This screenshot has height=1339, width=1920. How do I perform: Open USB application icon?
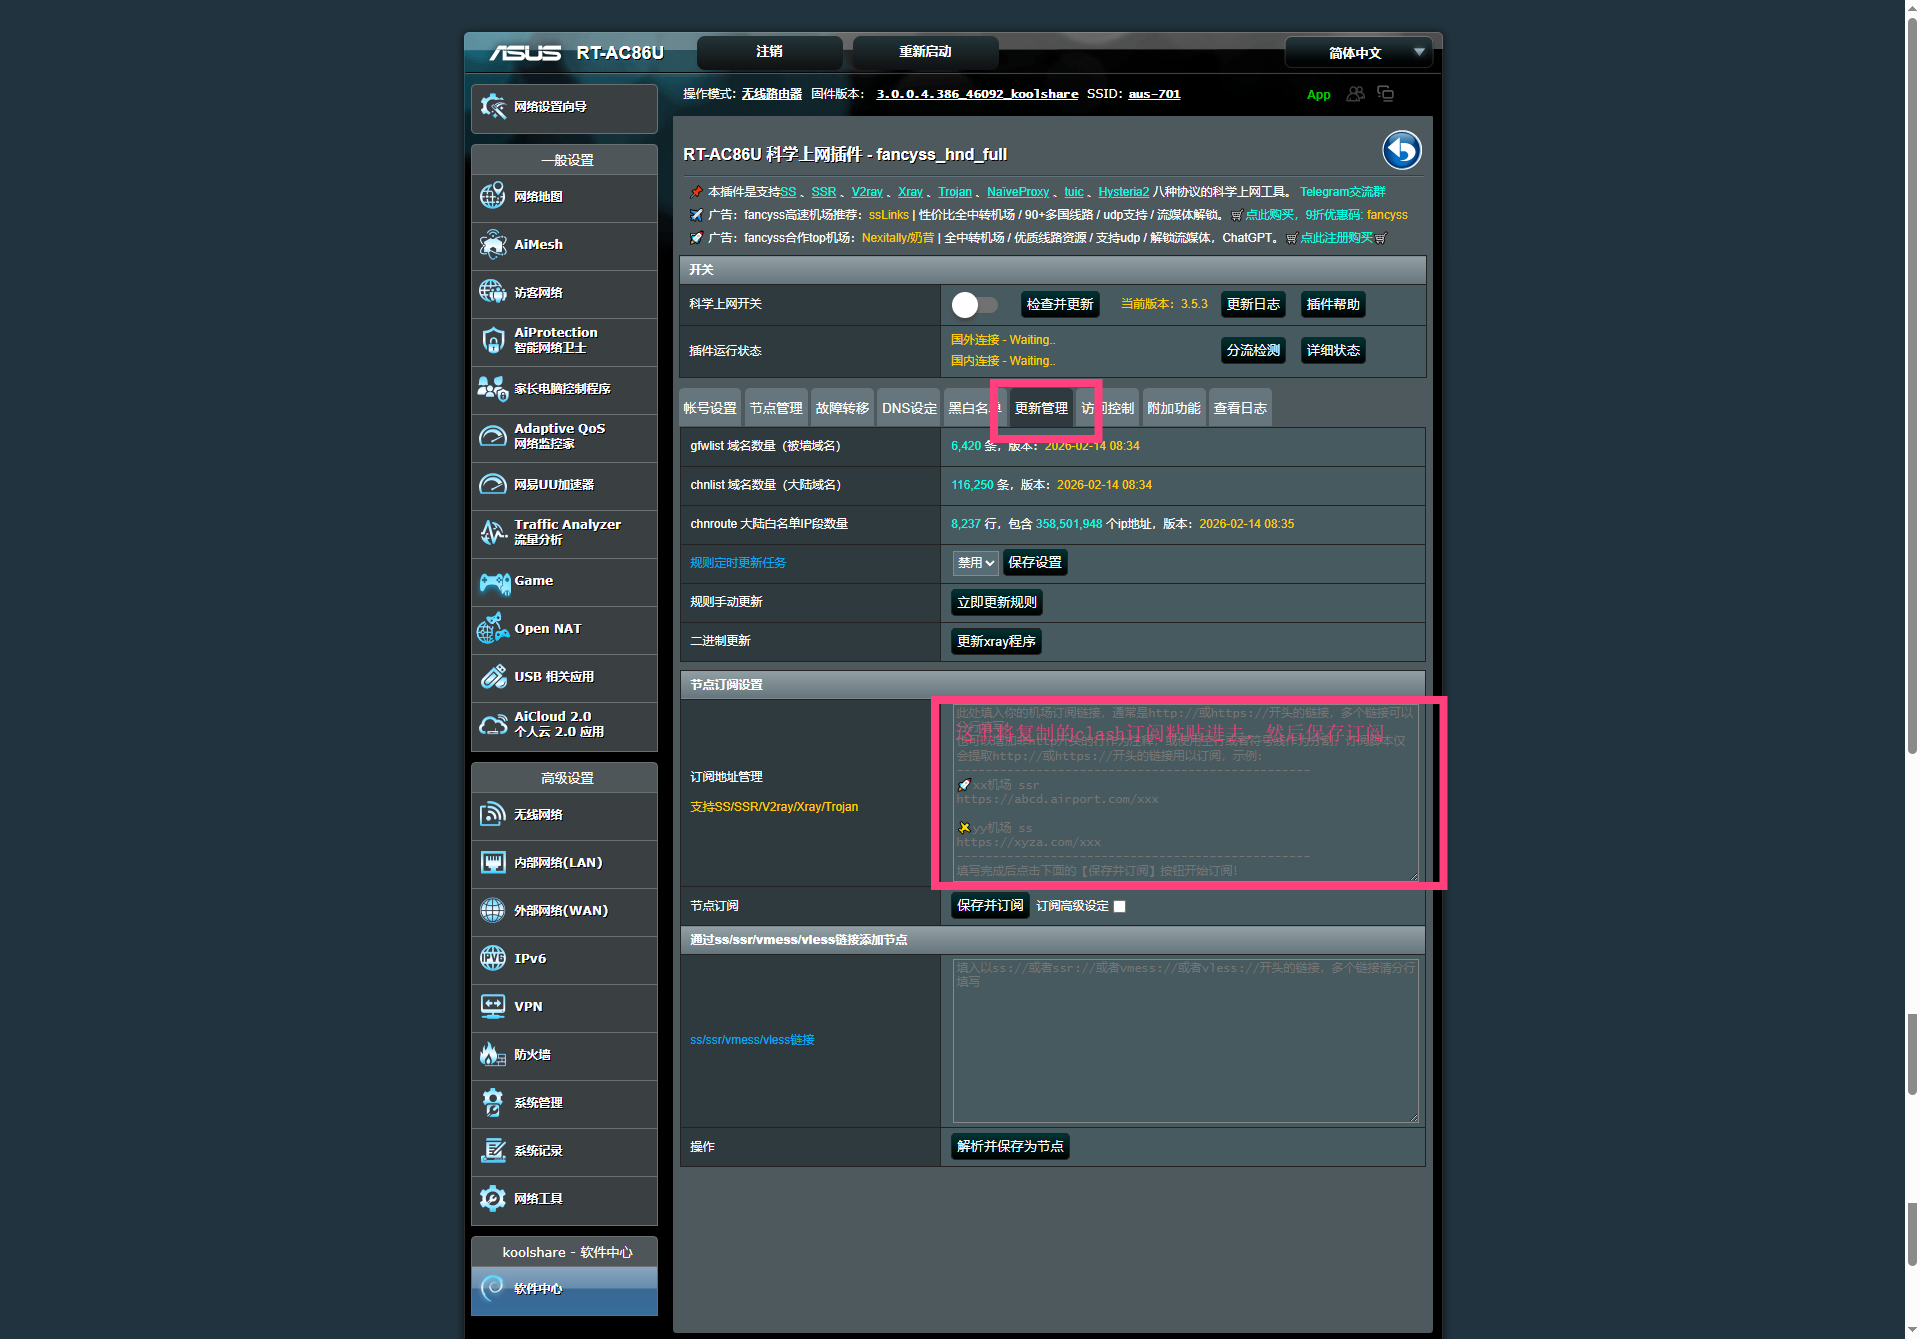493,677
